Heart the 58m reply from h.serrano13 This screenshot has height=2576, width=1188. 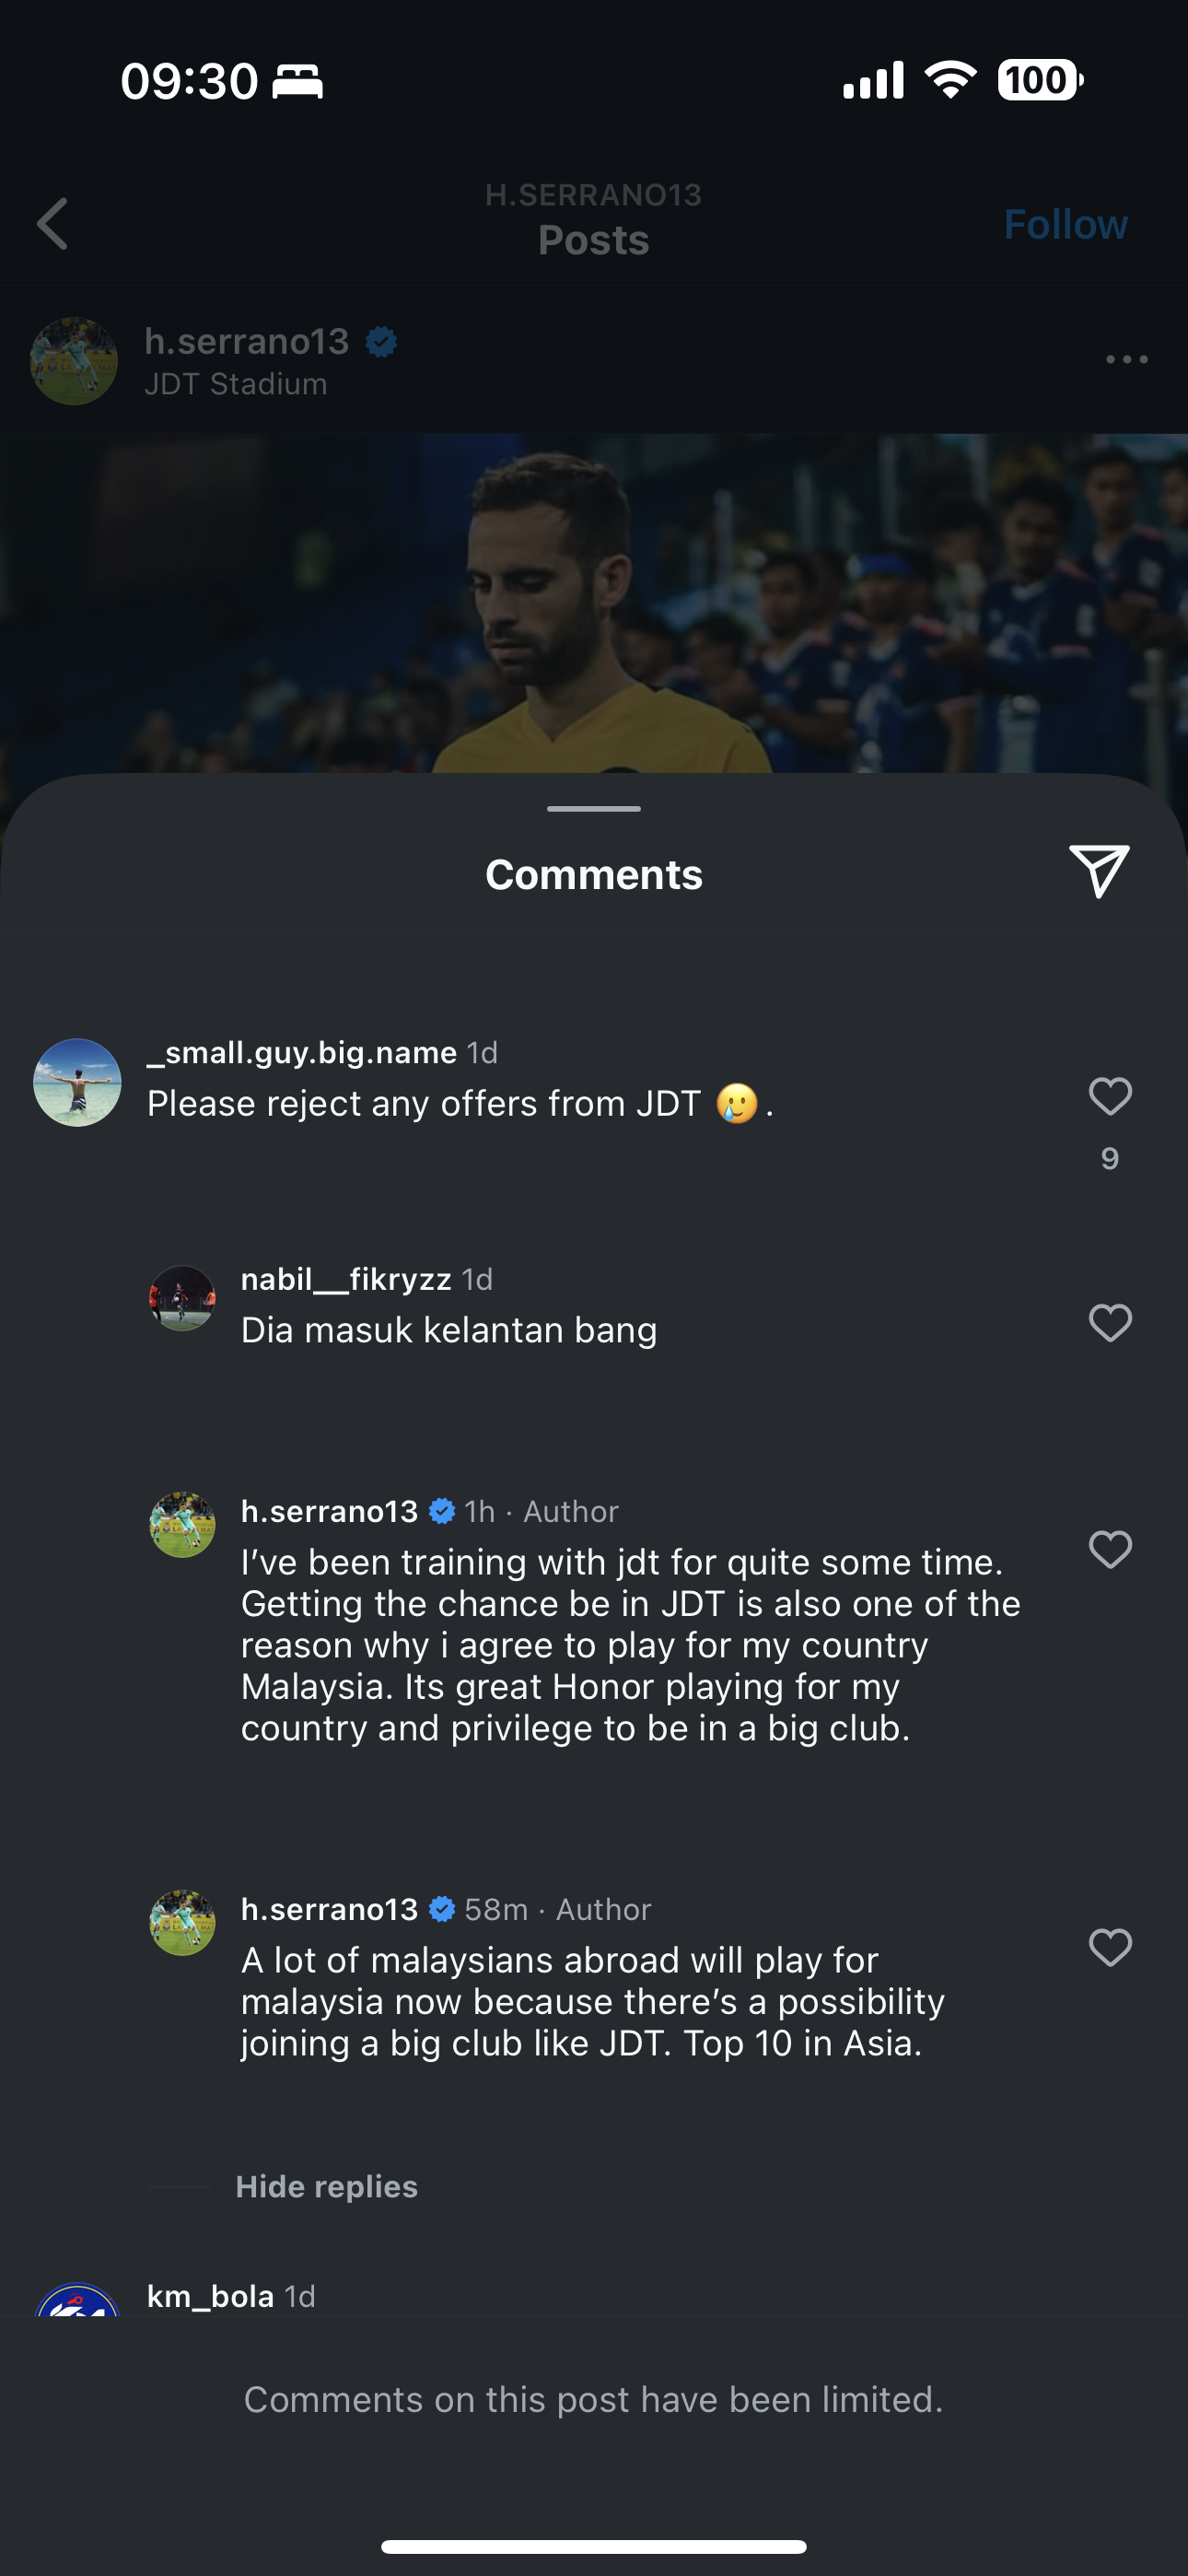pos(1109,1948)
